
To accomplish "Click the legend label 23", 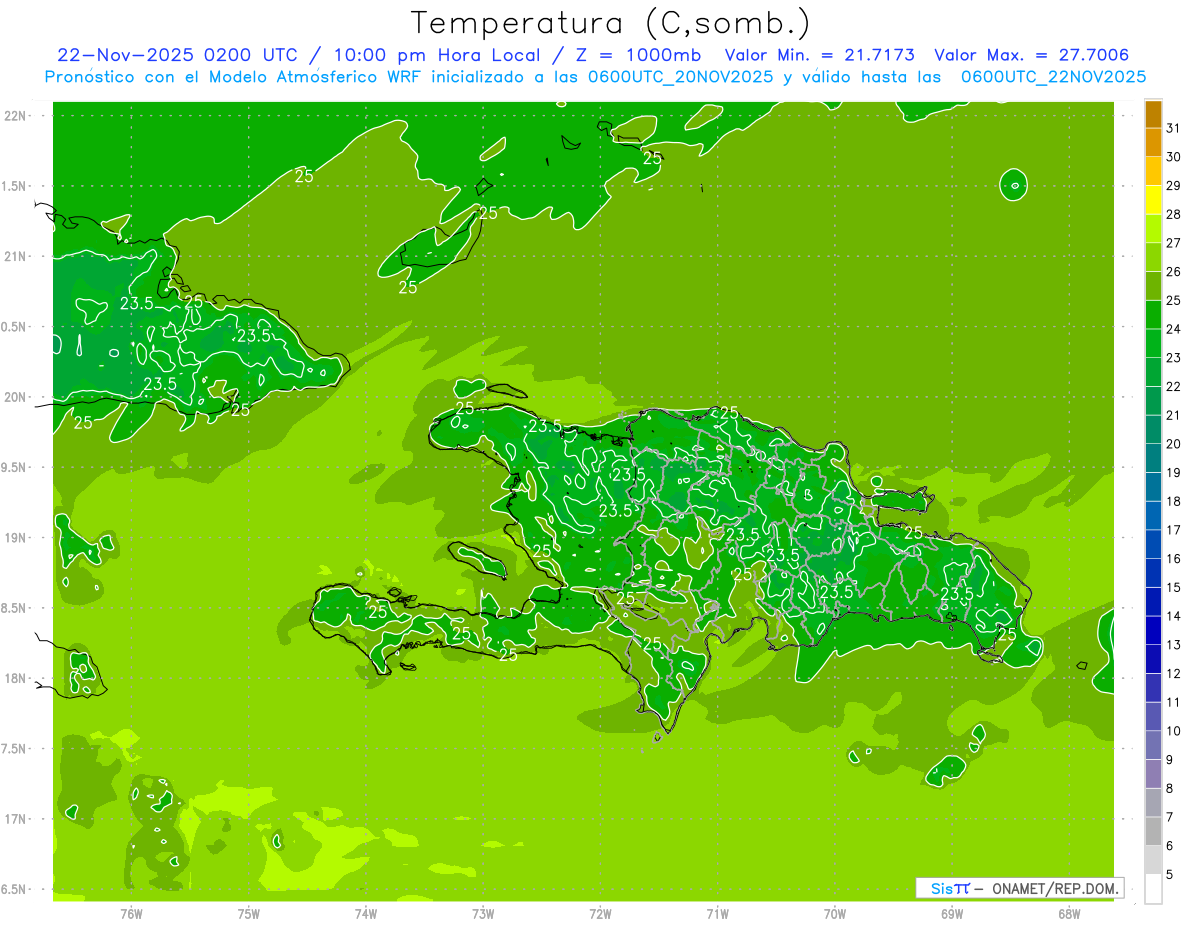I will (x=1173, y=358).
